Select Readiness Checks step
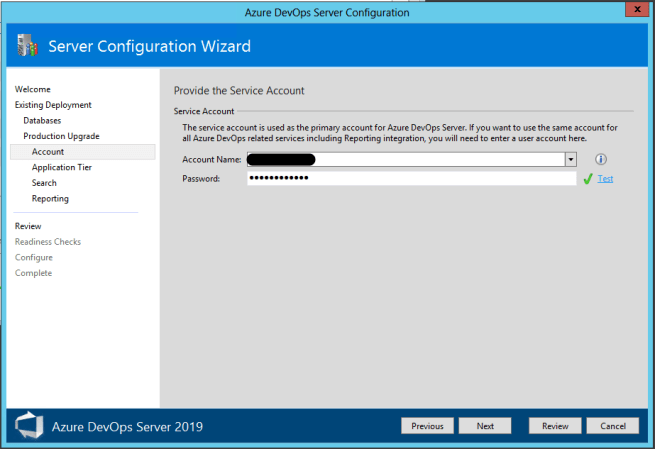Viewport: 655px width, 449px height. pos(48,242)
